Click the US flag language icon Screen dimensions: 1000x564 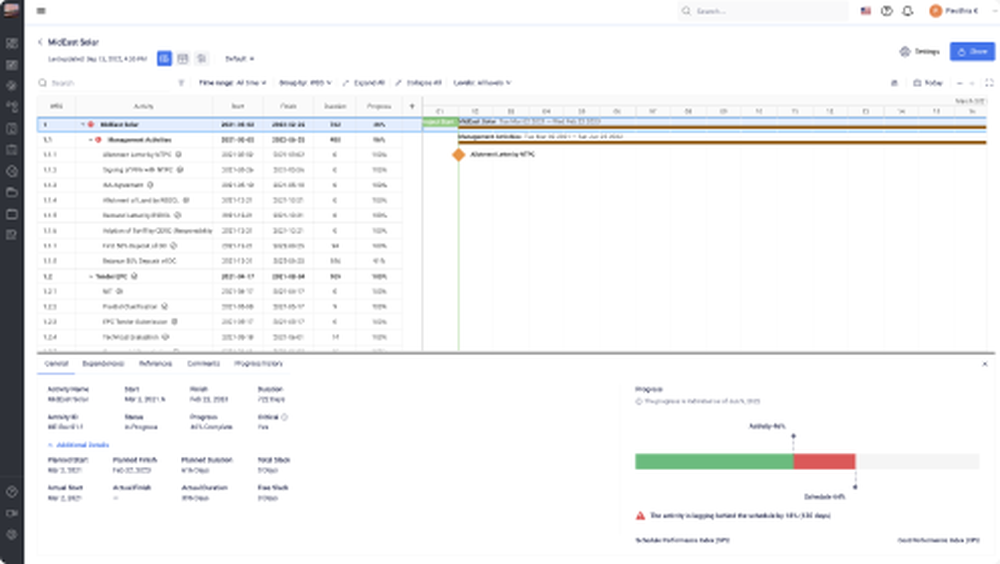click(x=865, y=11)
